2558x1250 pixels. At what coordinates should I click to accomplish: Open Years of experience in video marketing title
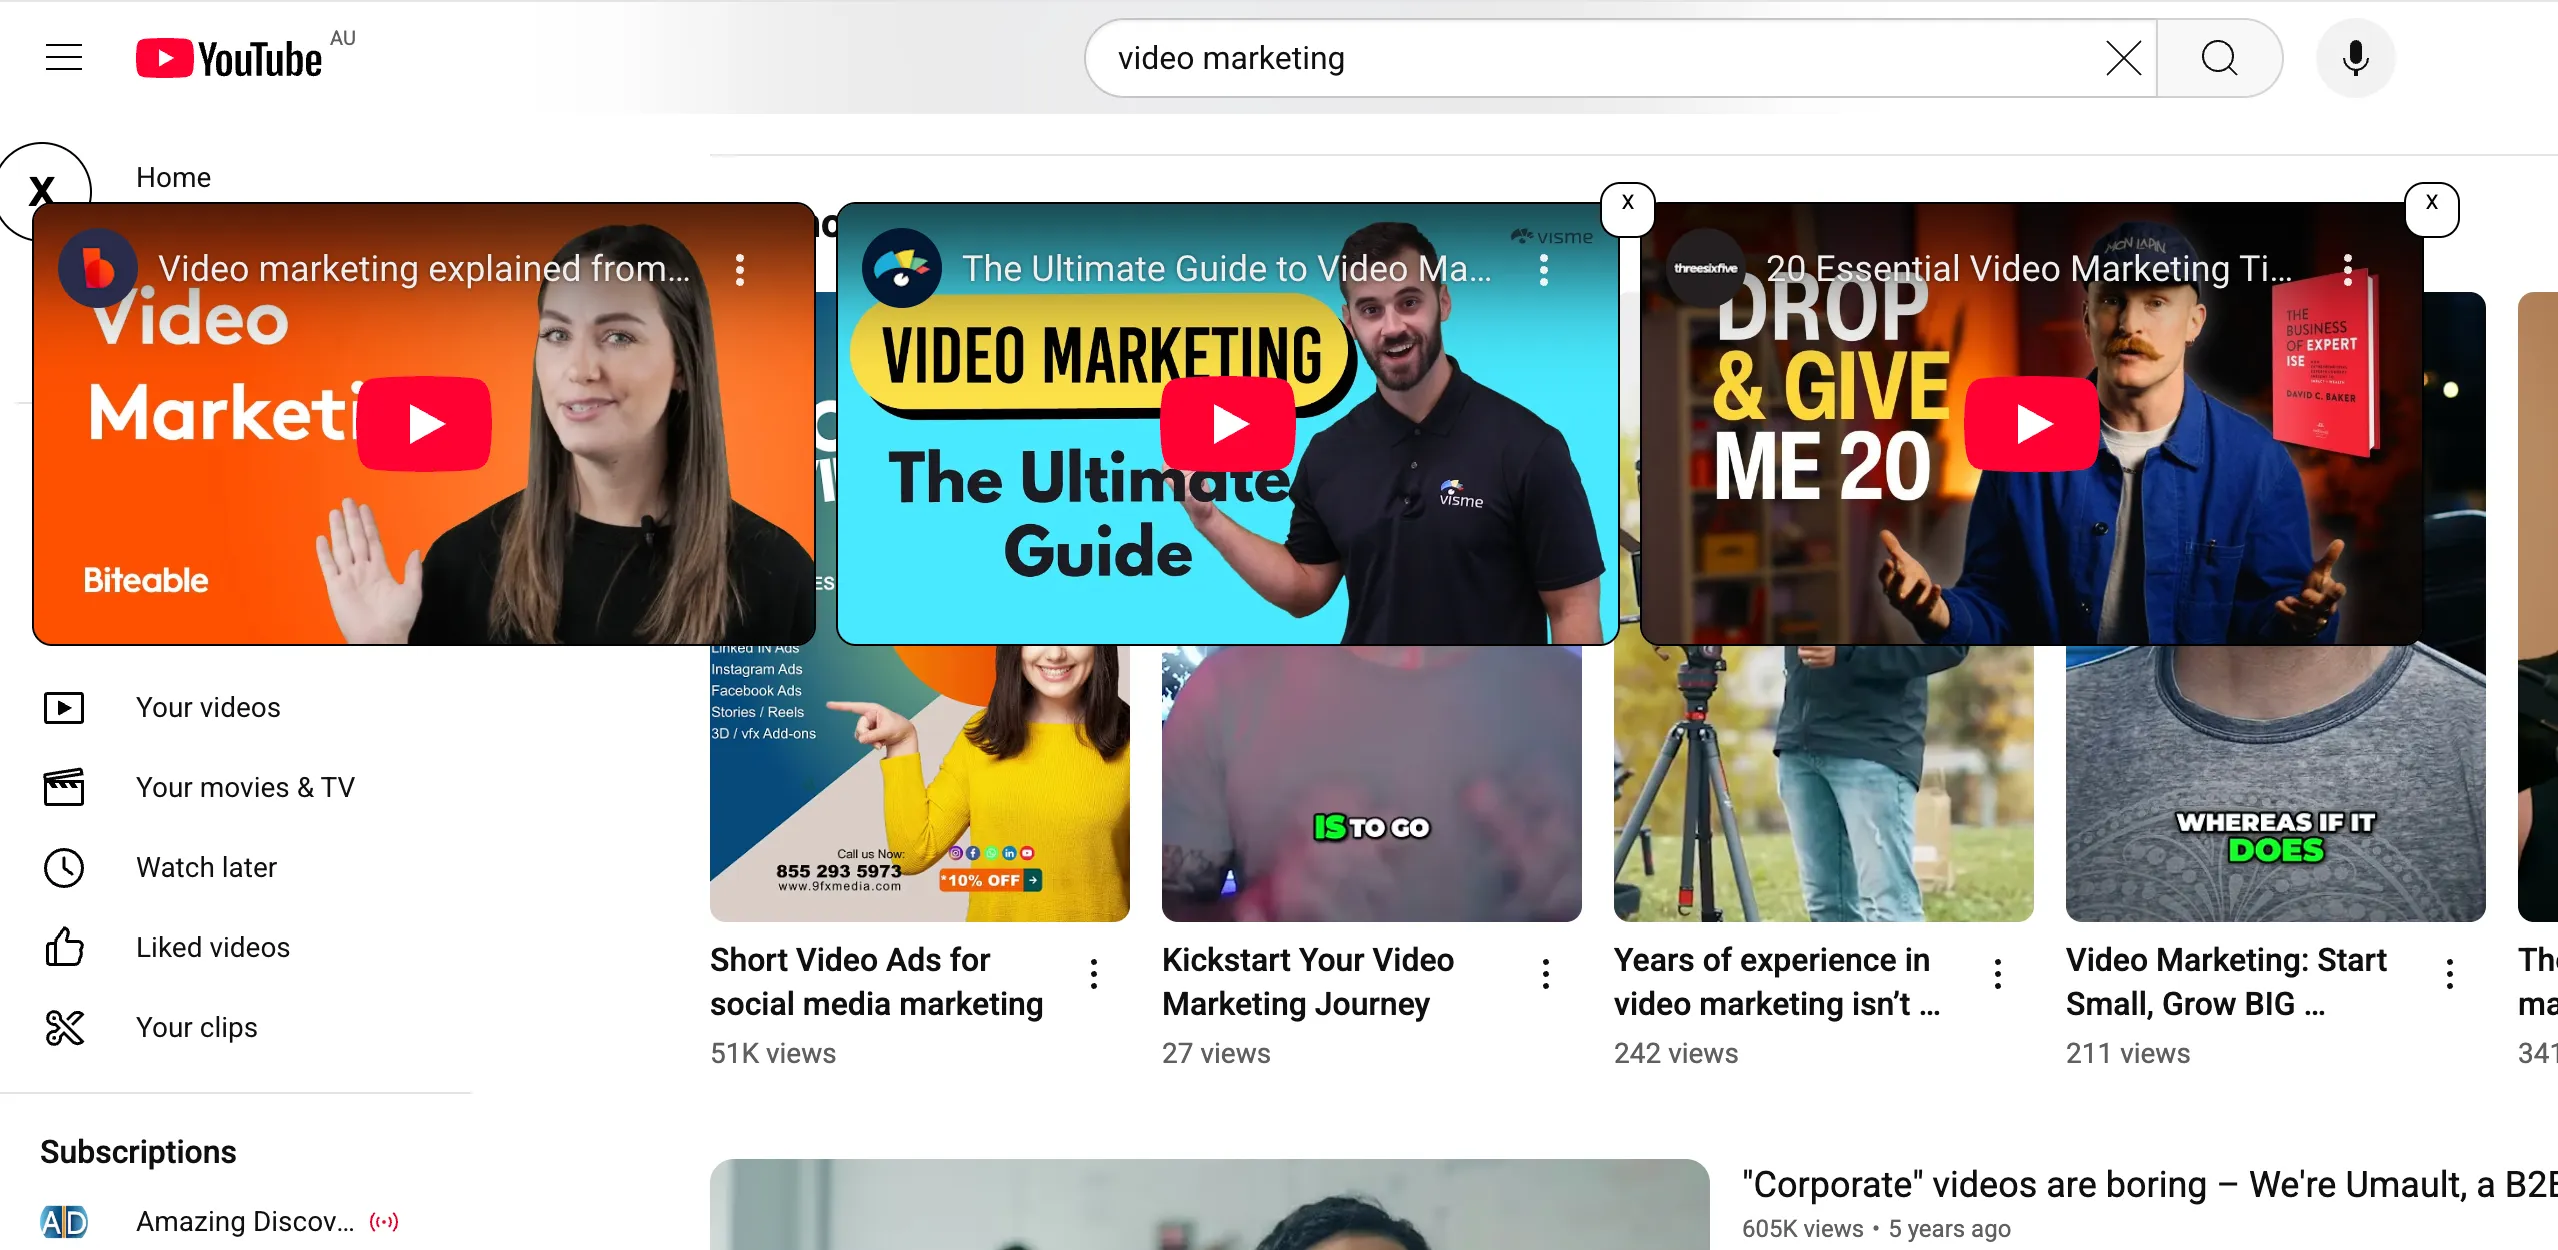pos(1777,981)
